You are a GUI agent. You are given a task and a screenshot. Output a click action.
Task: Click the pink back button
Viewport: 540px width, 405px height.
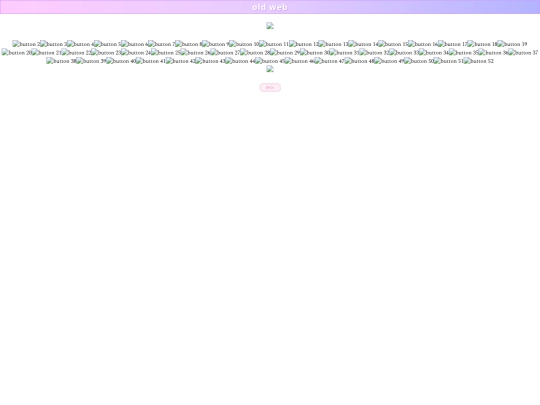(x=270, y=87)
